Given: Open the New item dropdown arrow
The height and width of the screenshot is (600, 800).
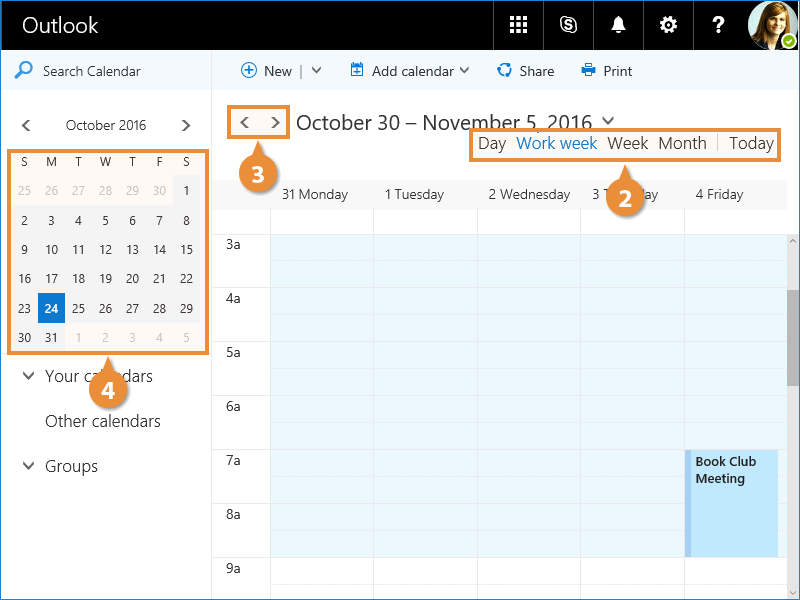Looking at the screenshot, I should [x=317, y=71].
